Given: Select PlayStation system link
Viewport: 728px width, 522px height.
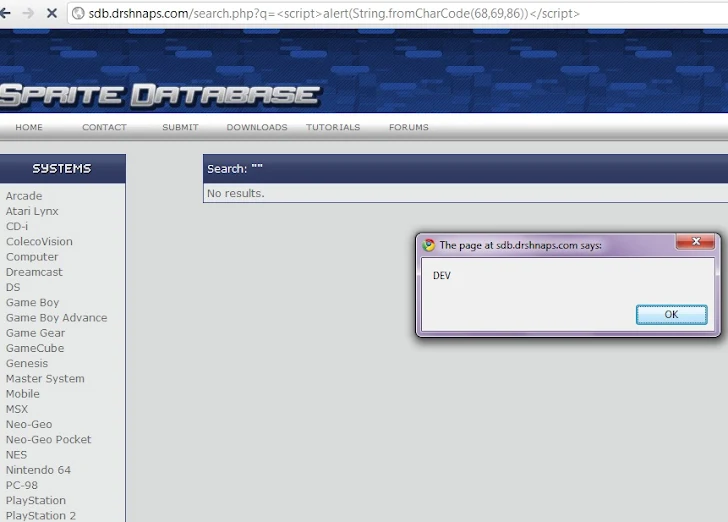Looking at the screenshot, I should click(x=36, y=501).
